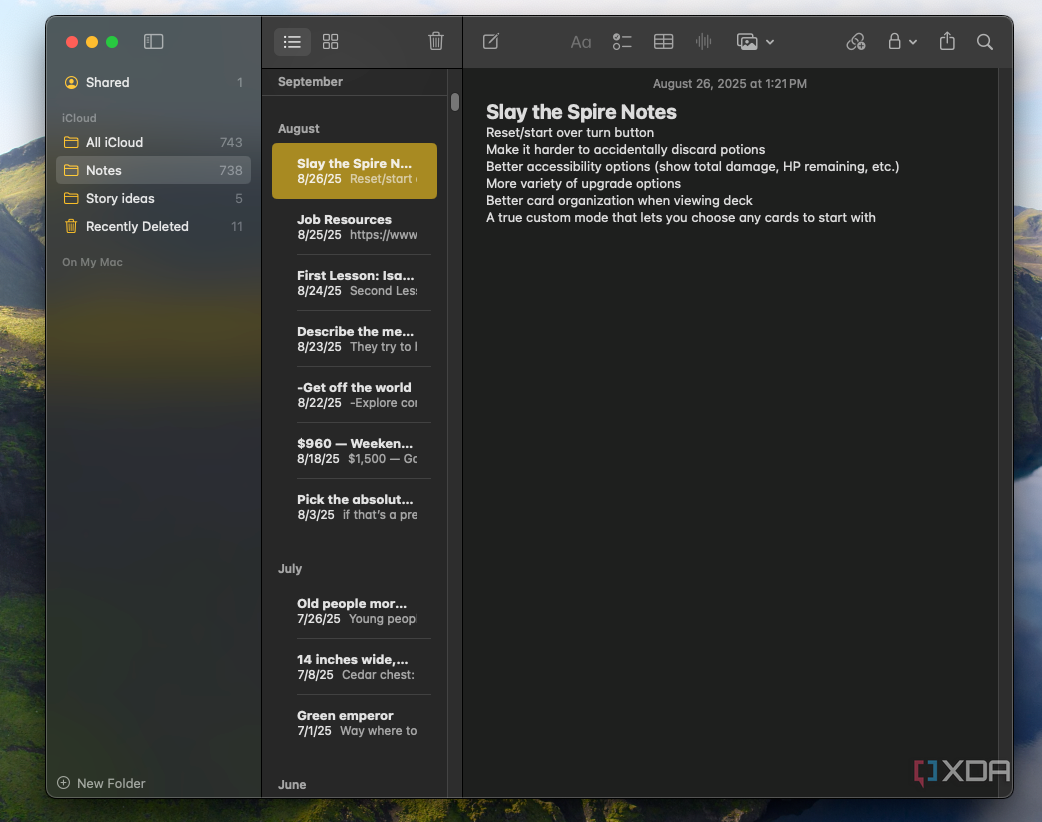Screen dimensions: 1042x822
Task: Open the First Lesson: Isa... note
Action: click(354, 282)
